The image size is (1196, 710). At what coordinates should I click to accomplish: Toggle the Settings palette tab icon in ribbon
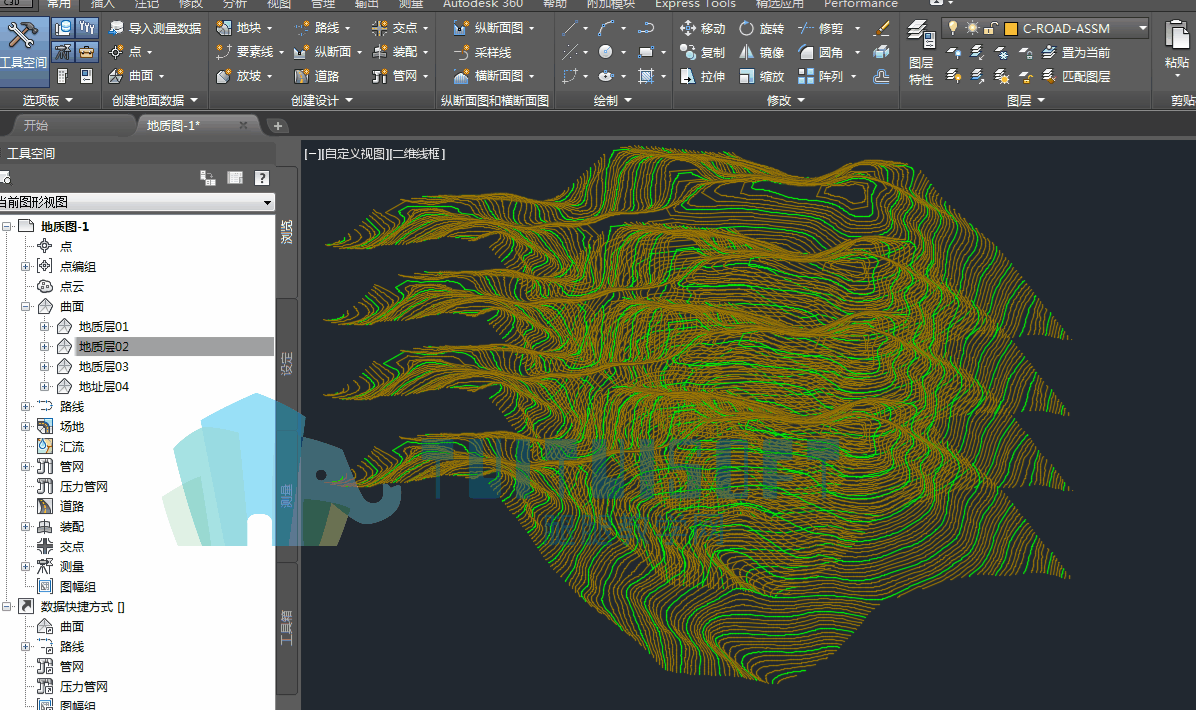tap(87, 28)
